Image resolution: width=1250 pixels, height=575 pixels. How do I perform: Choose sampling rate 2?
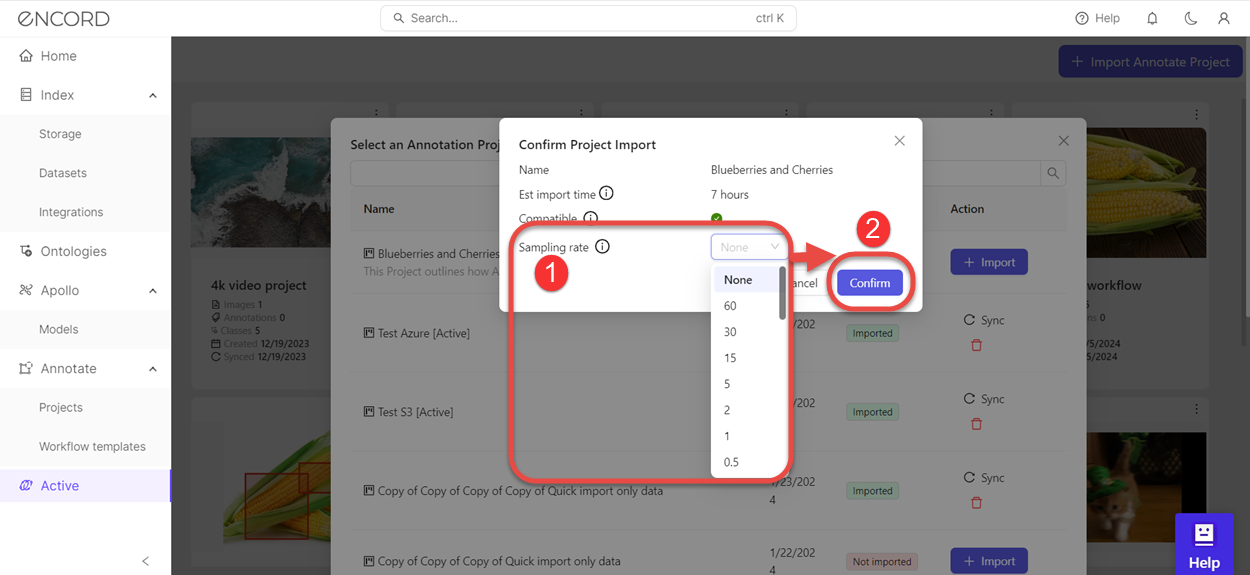coord(745,410)
